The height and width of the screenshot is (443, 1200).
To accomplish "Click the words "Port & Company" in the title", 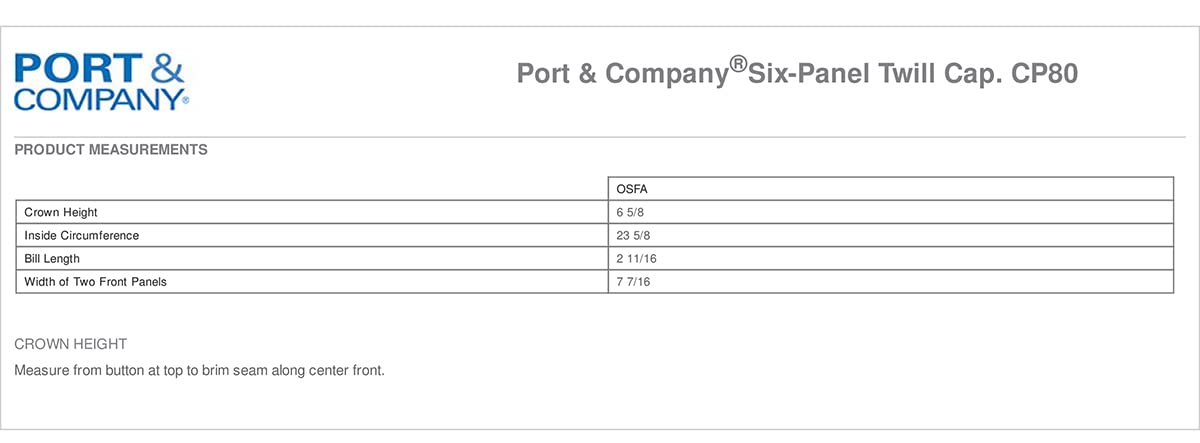I will (x=622, y=74).
